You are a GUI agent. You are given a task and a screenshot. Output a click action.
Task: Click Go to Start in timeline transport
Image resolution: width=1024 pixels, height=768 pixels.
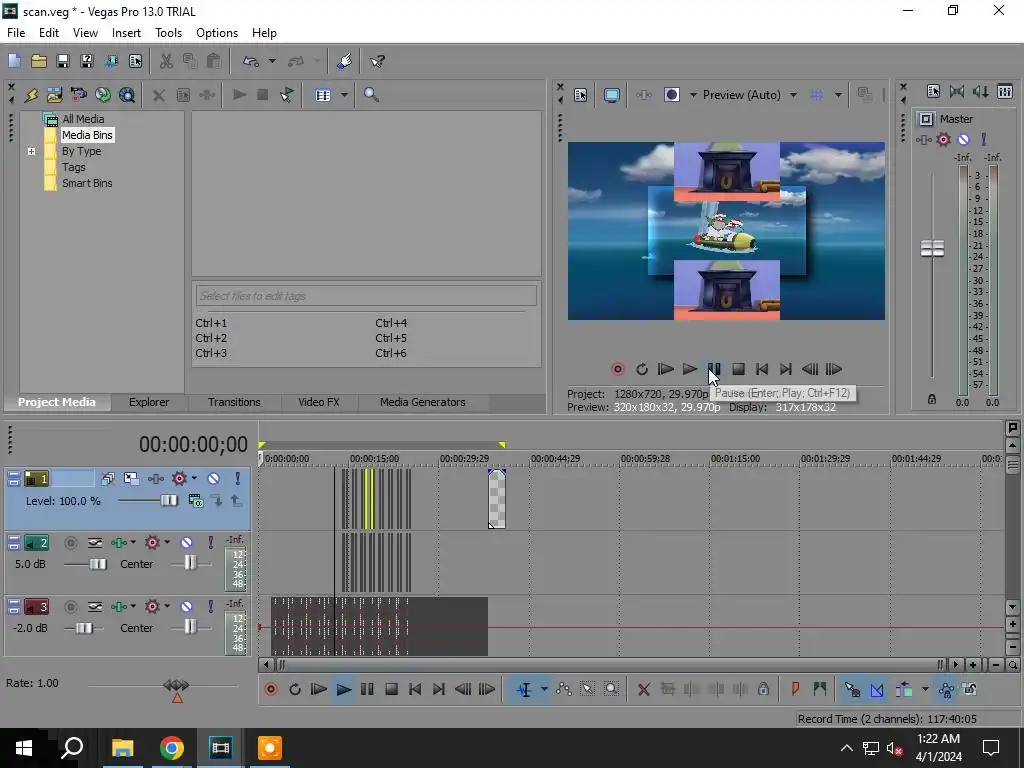[x=415, y=690]
